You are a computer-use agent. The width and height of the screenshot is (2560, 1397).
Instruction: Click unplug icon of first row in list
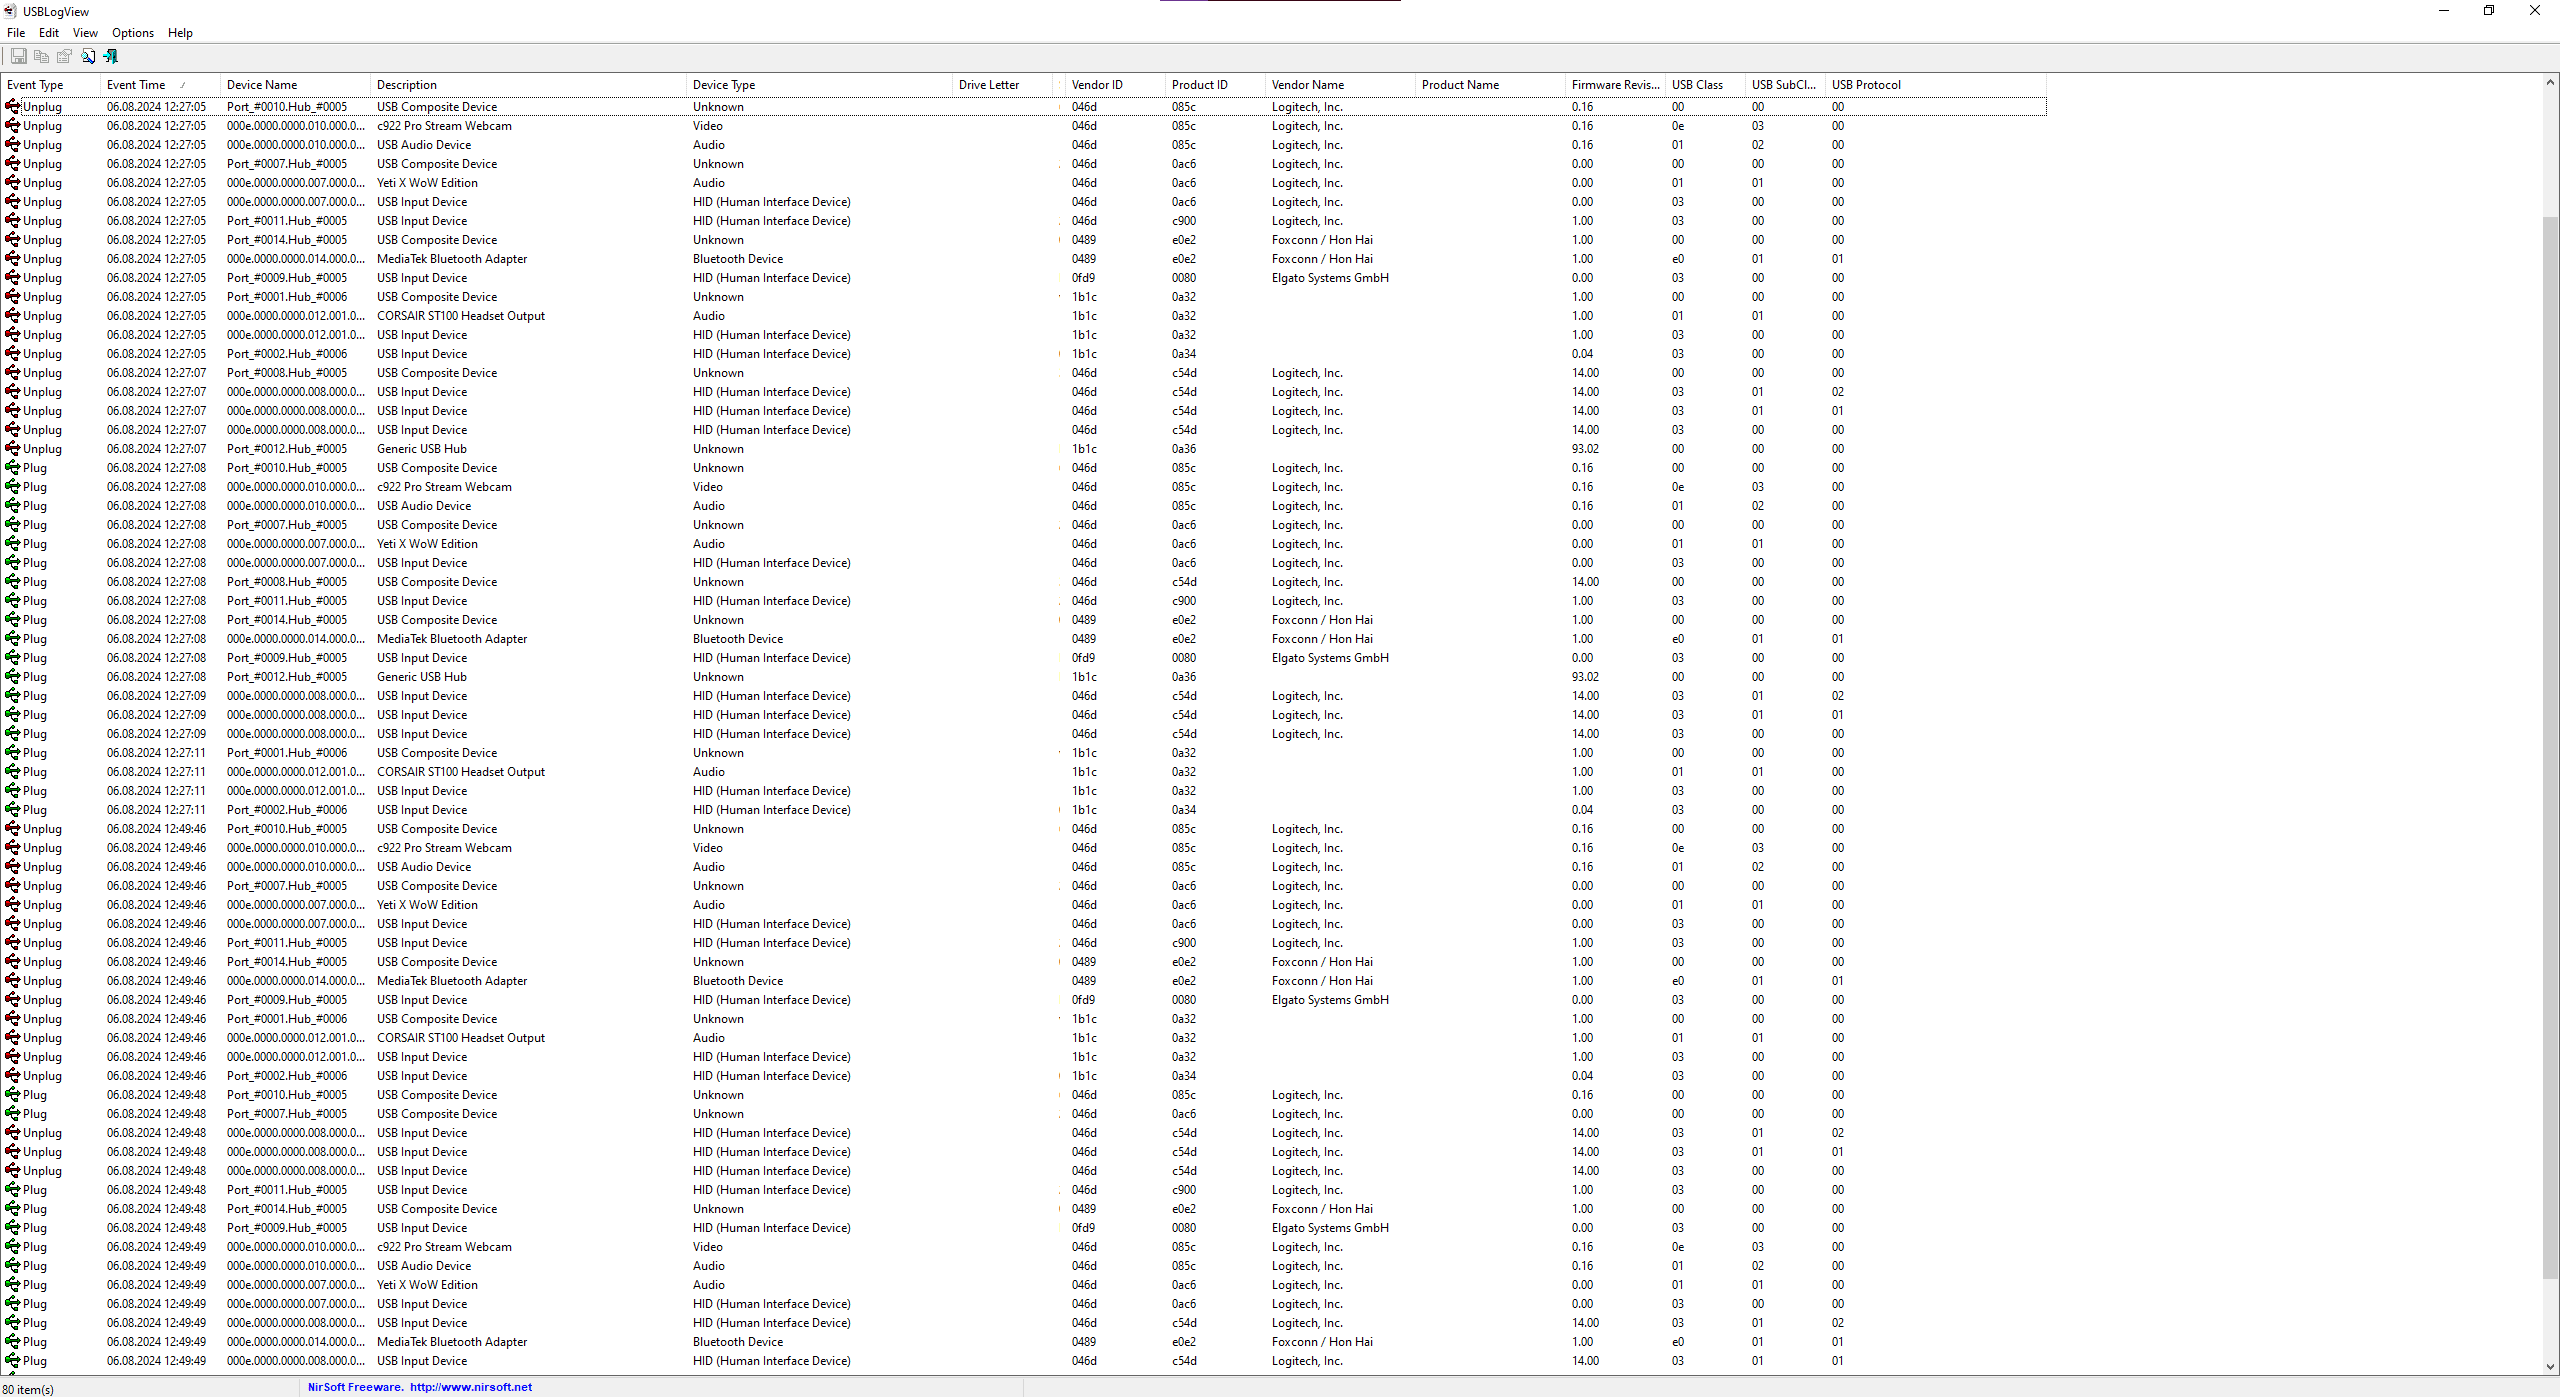pos(13,106)
